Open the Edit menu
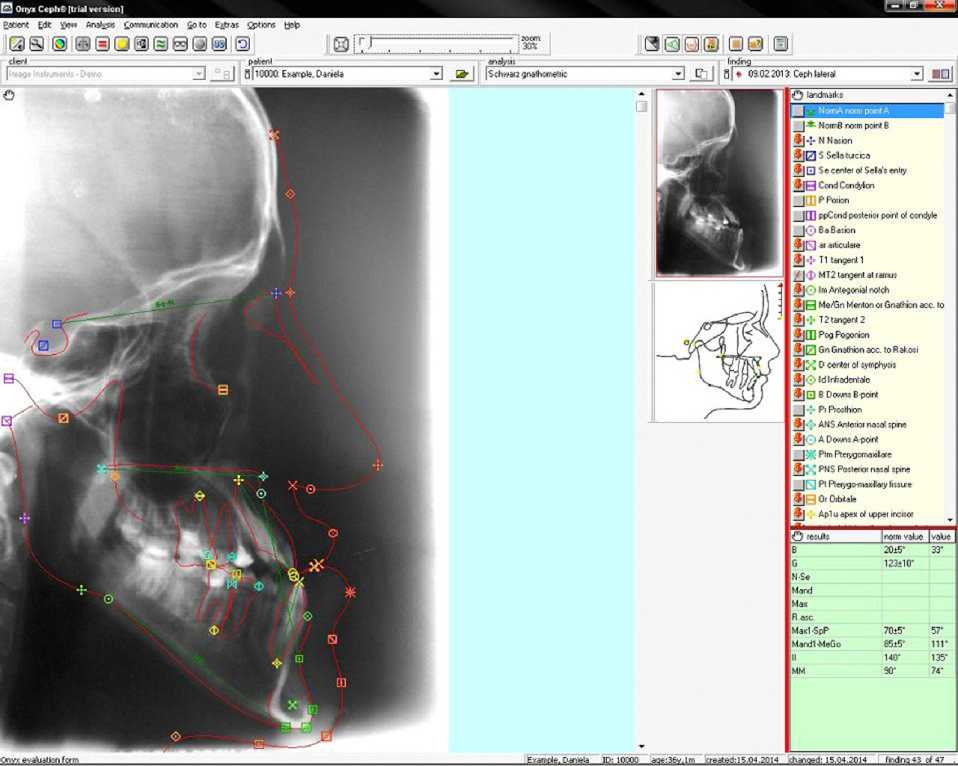 coord(45,25)
